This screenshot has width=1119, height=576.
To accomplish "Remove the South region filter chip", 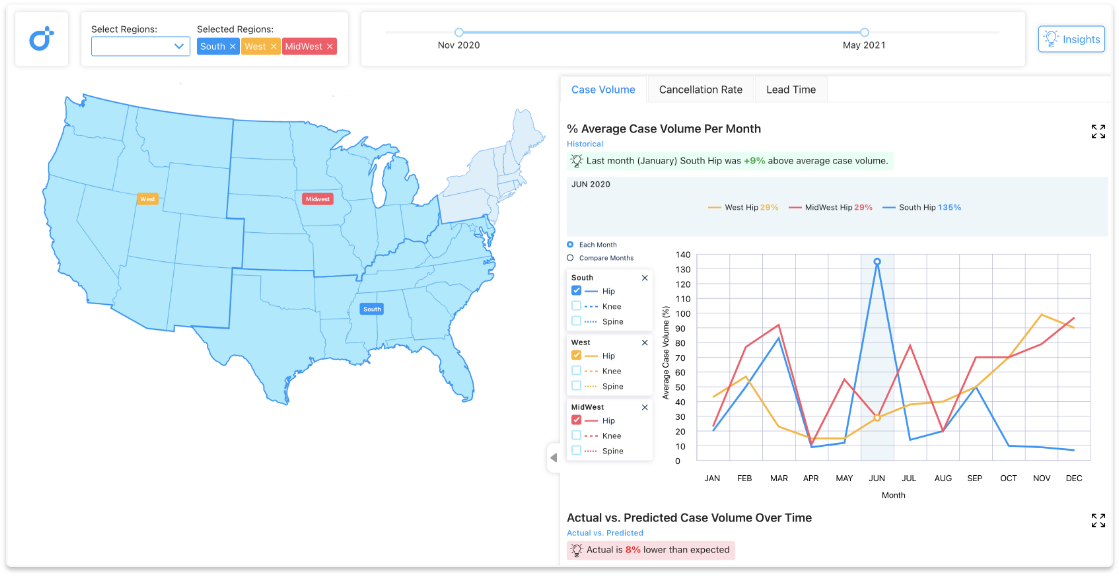I will point(231,46).
